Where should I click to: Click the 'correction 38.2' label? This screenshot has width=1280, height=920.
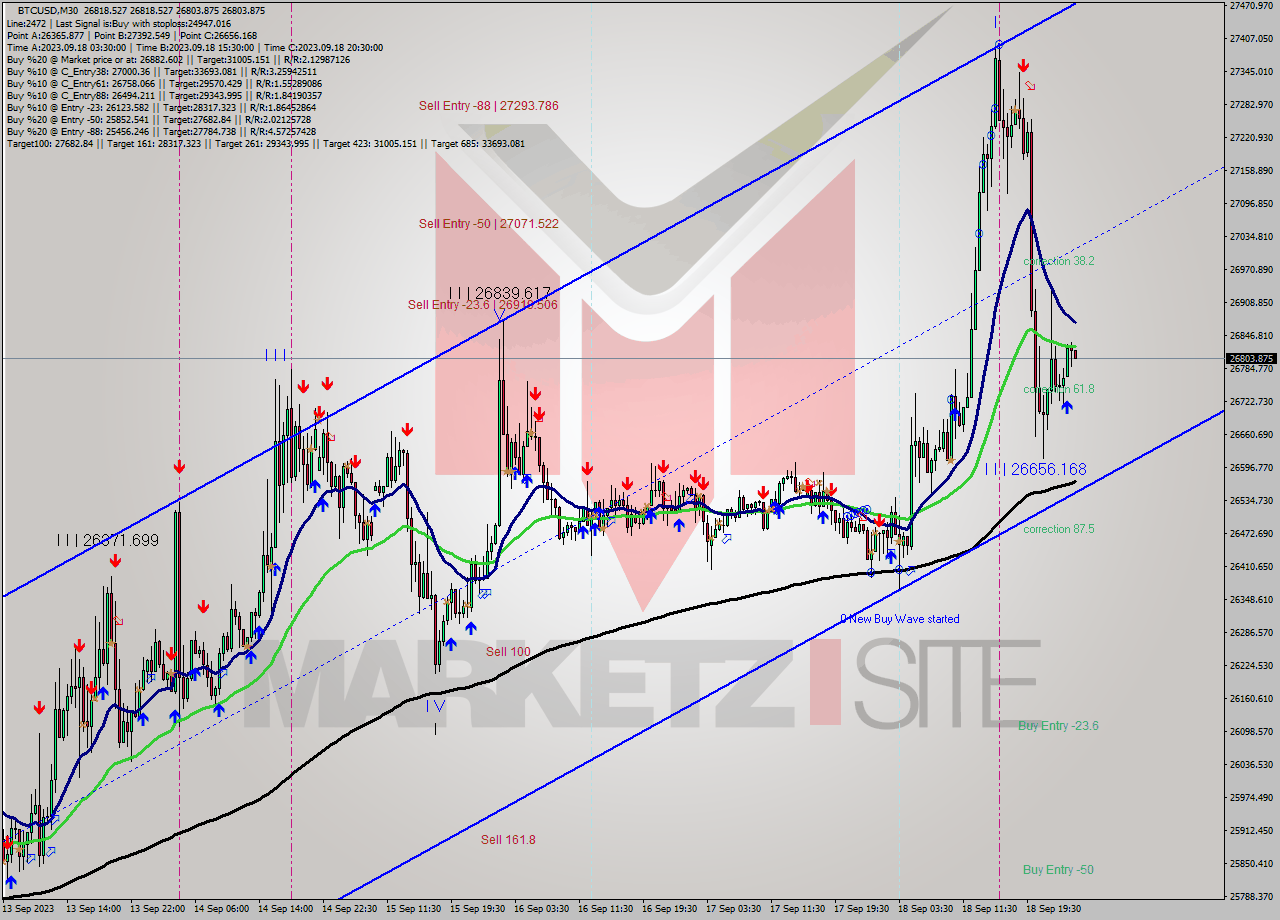coord(1059,261)
